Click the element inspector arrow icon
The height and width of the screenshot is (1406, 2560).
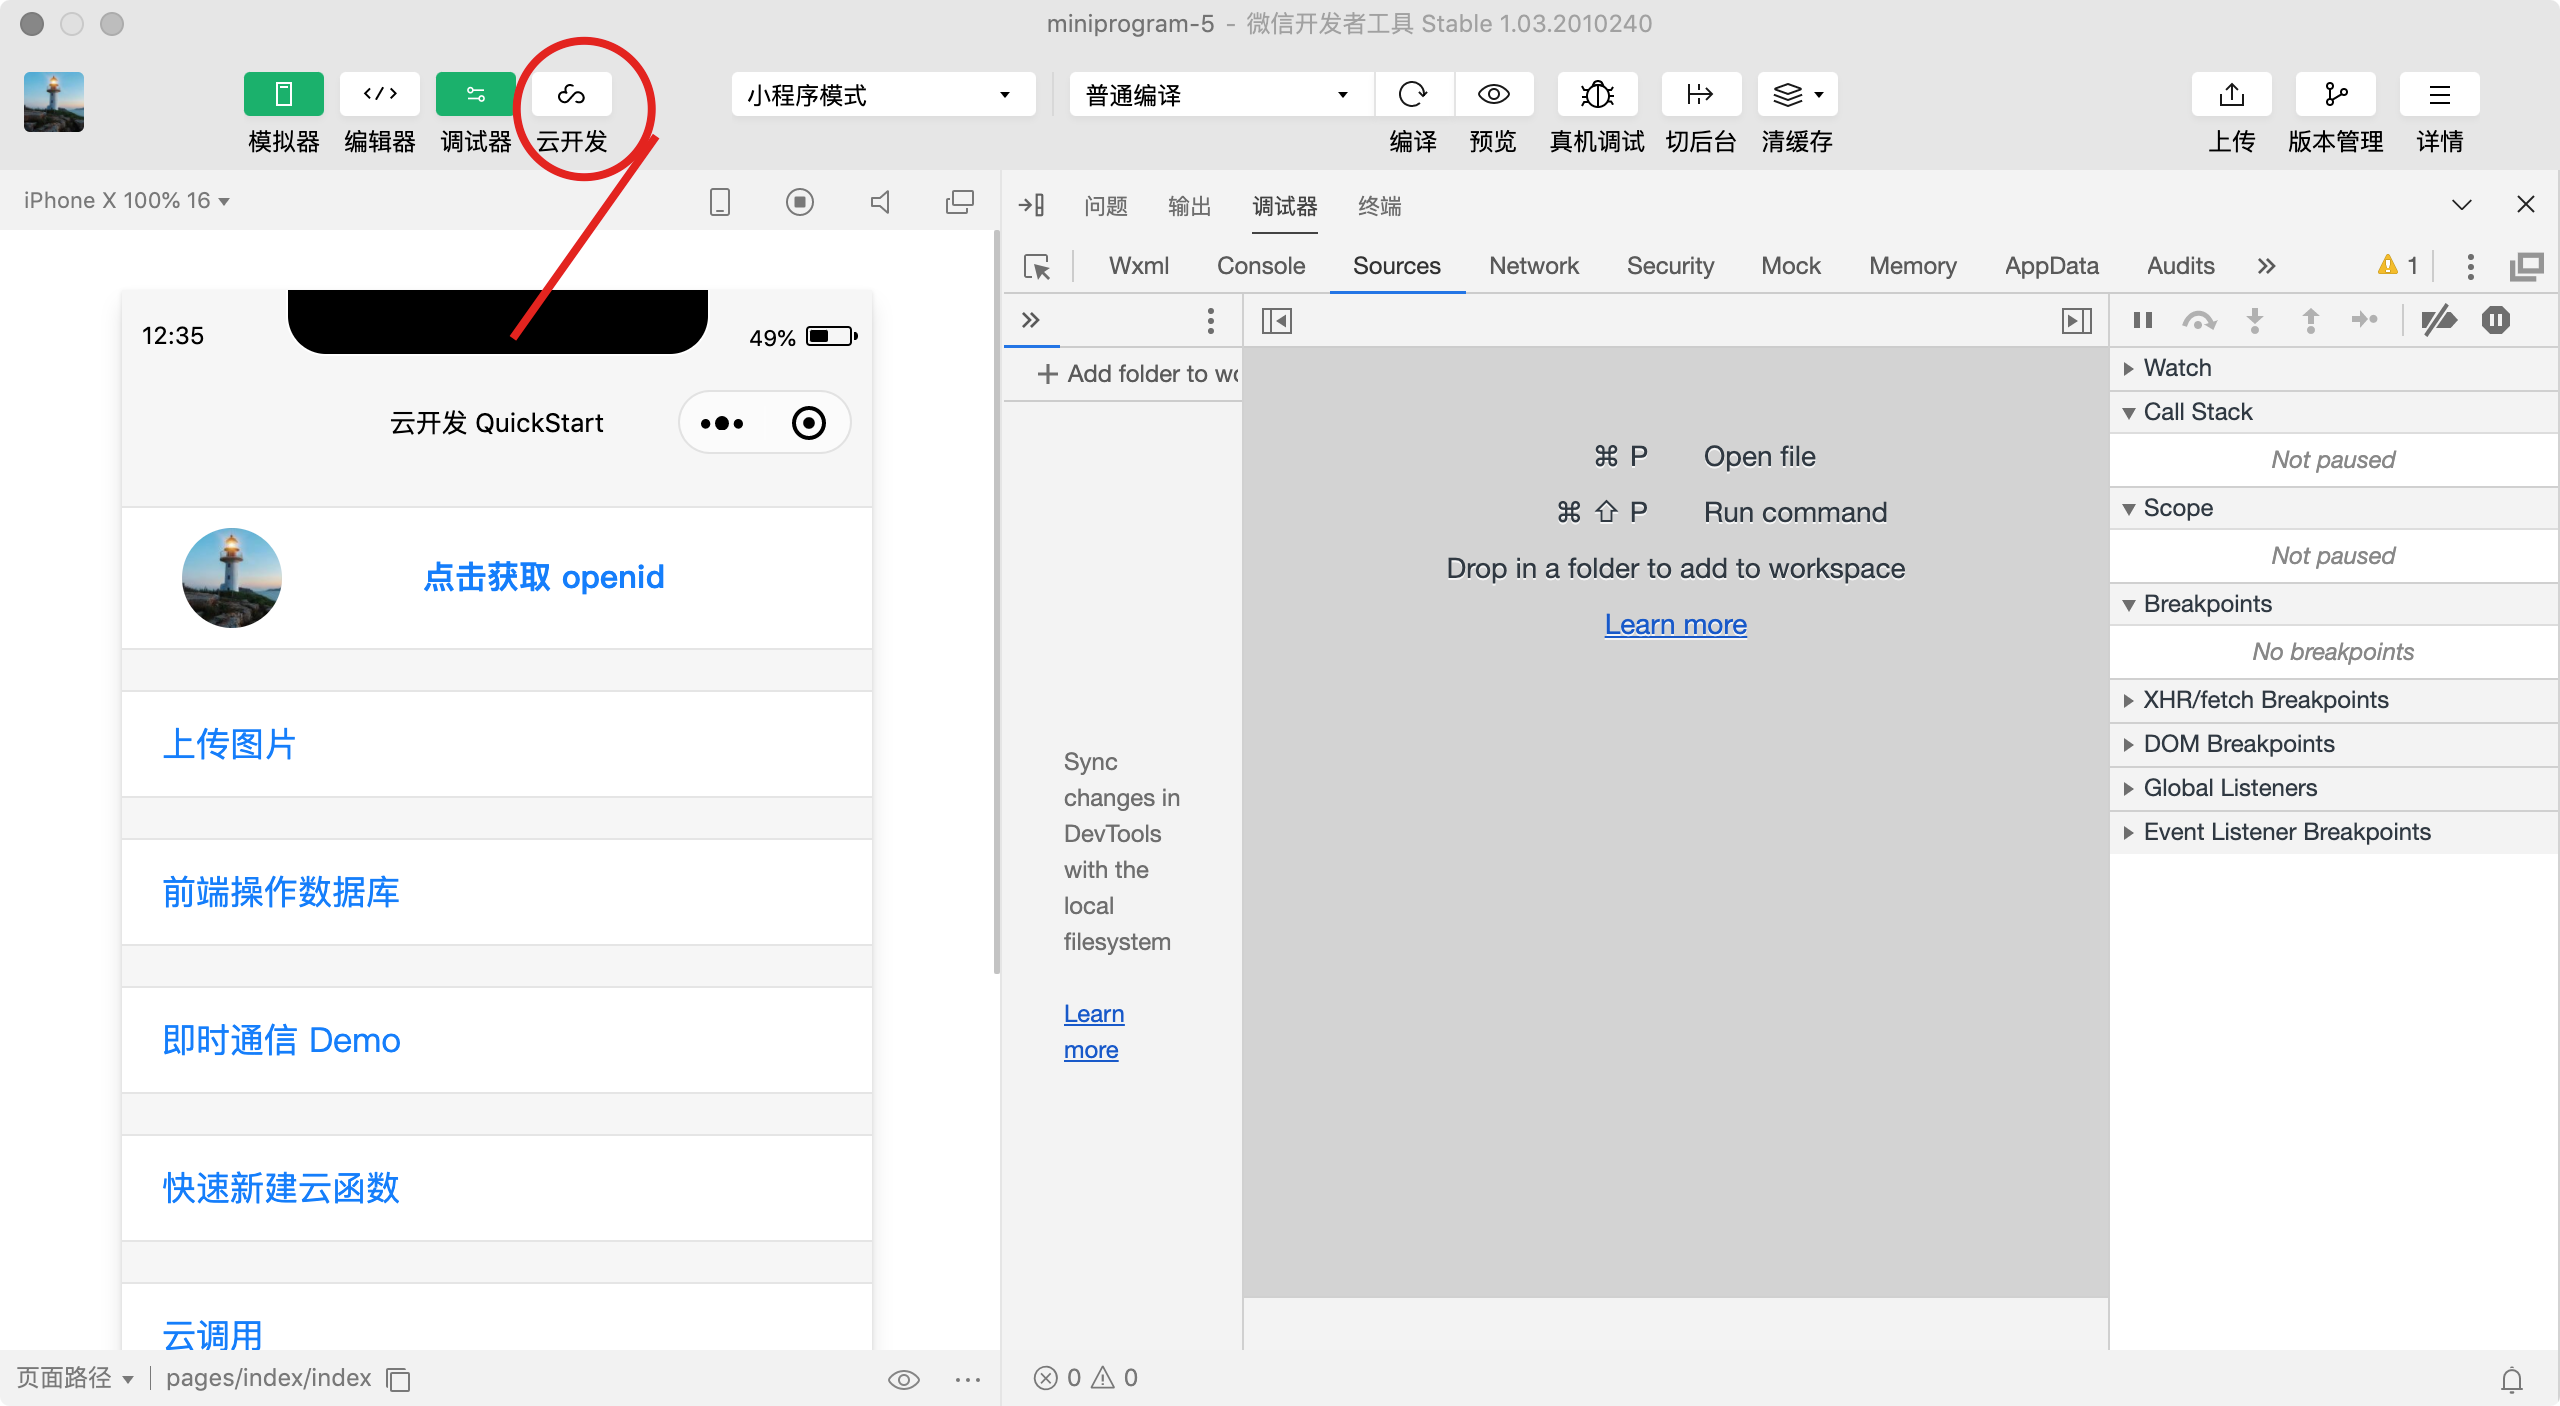[1037, 267]
